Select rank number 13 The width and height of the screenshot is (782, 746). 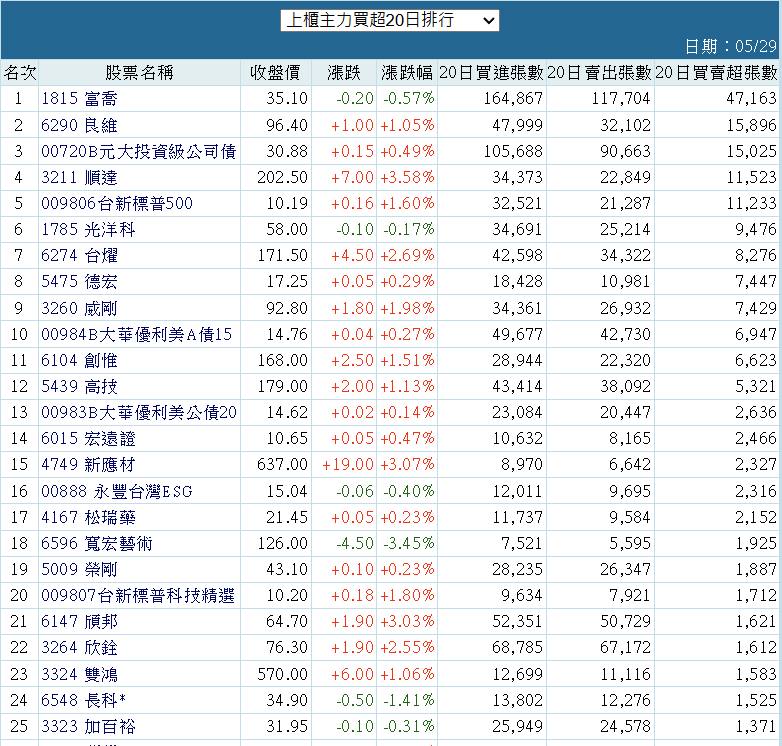coord(19,412)
